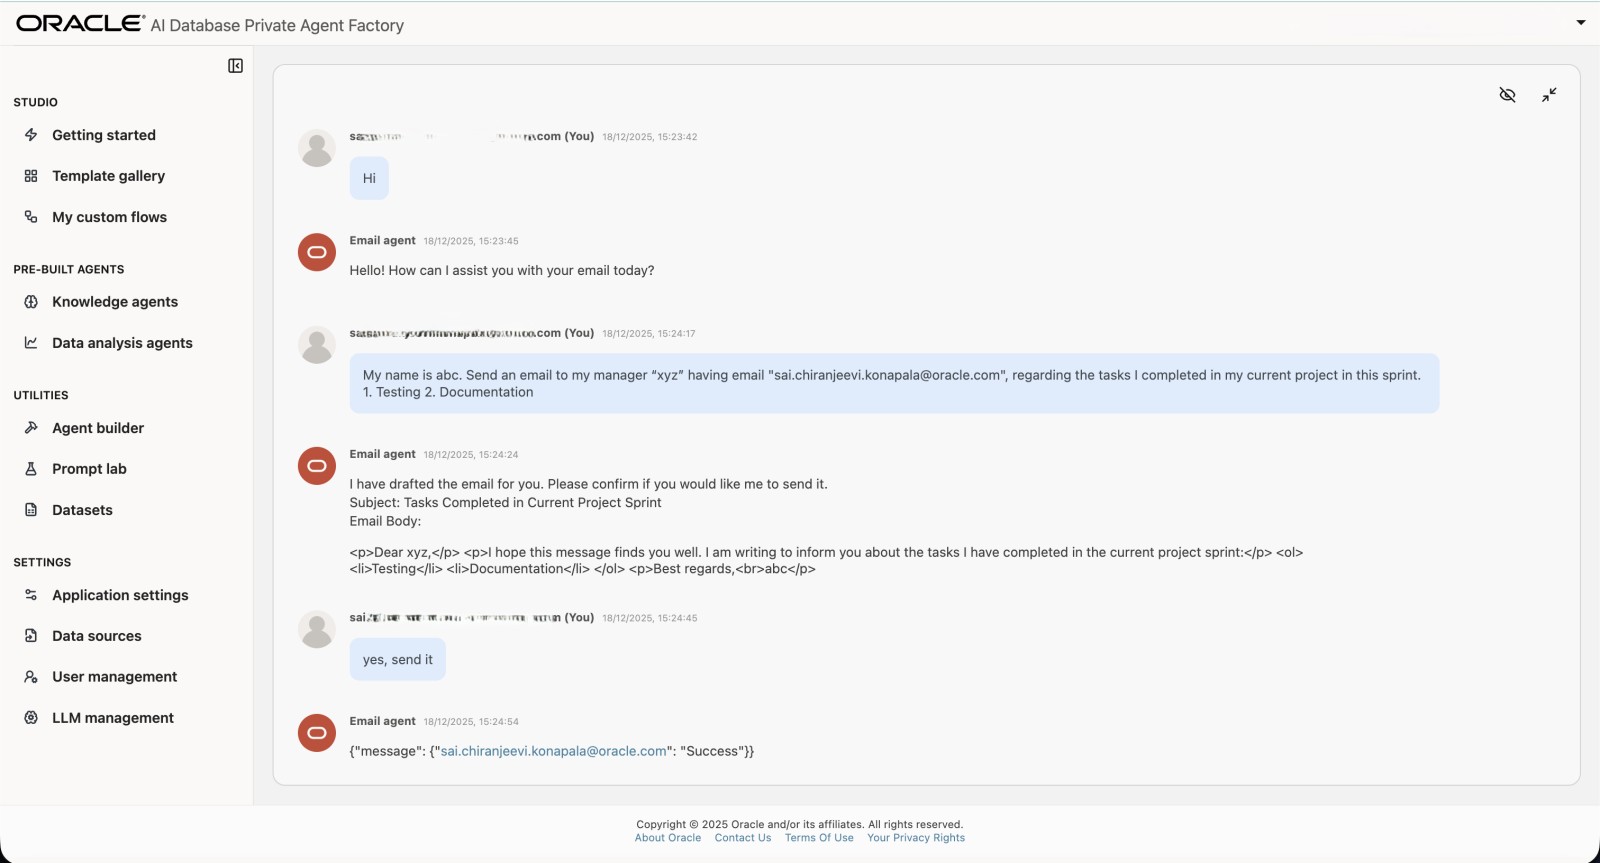The width and height of the screenshot is (1600, 863).
Task: Click Your Privacy Rights footer link
Action: tap(916, 838)
